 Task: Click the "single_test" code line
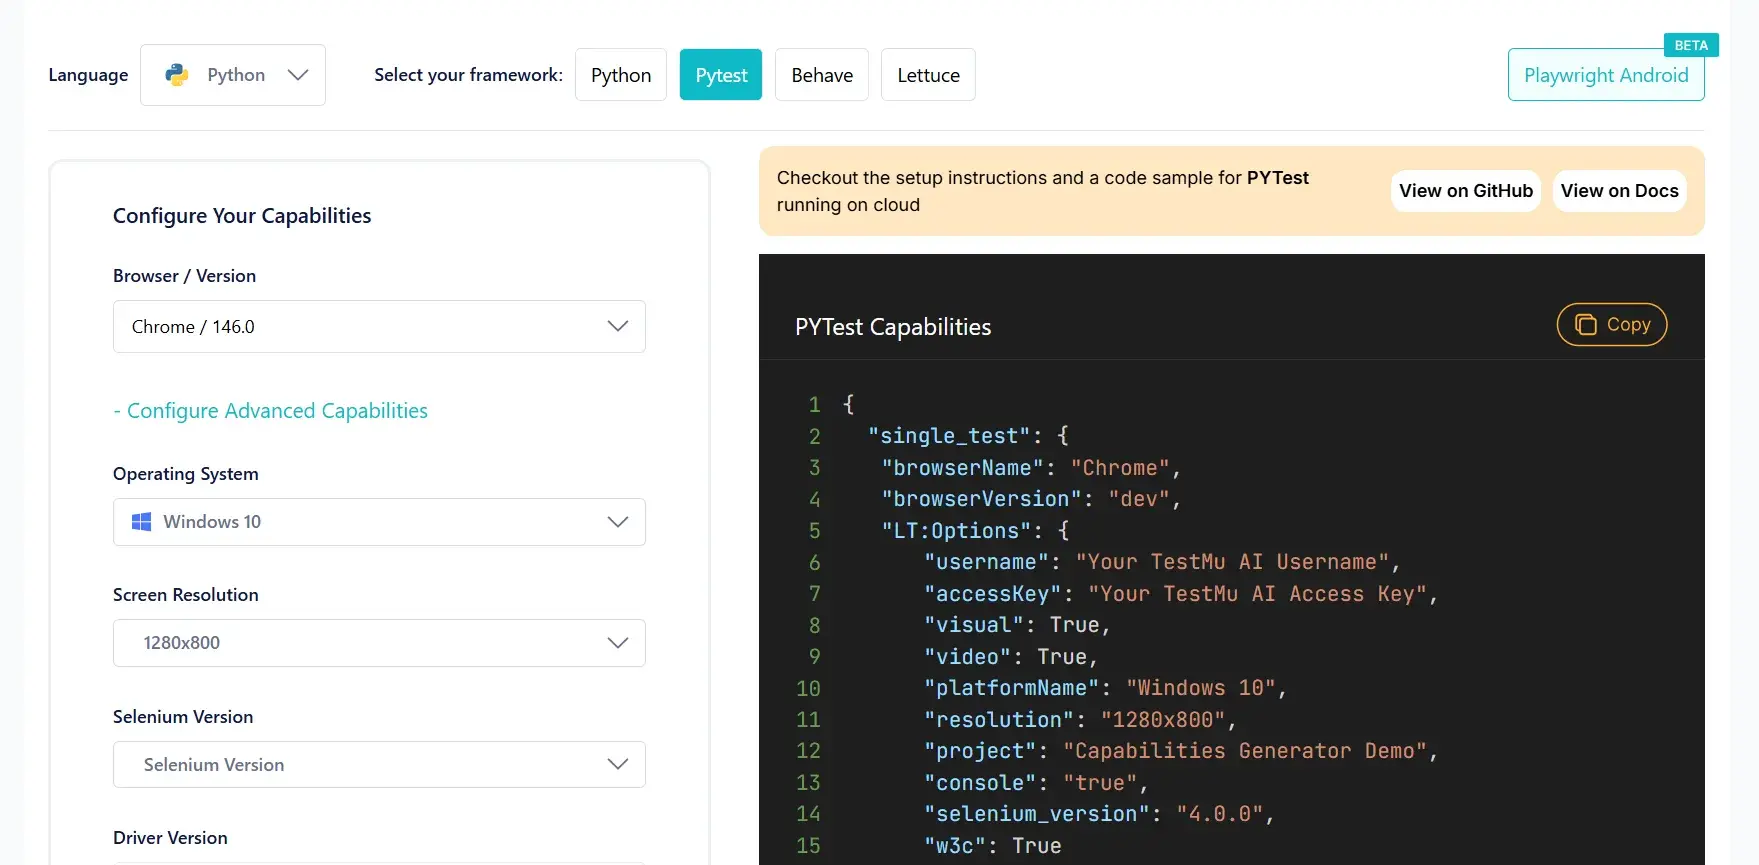tap(968, 436)
